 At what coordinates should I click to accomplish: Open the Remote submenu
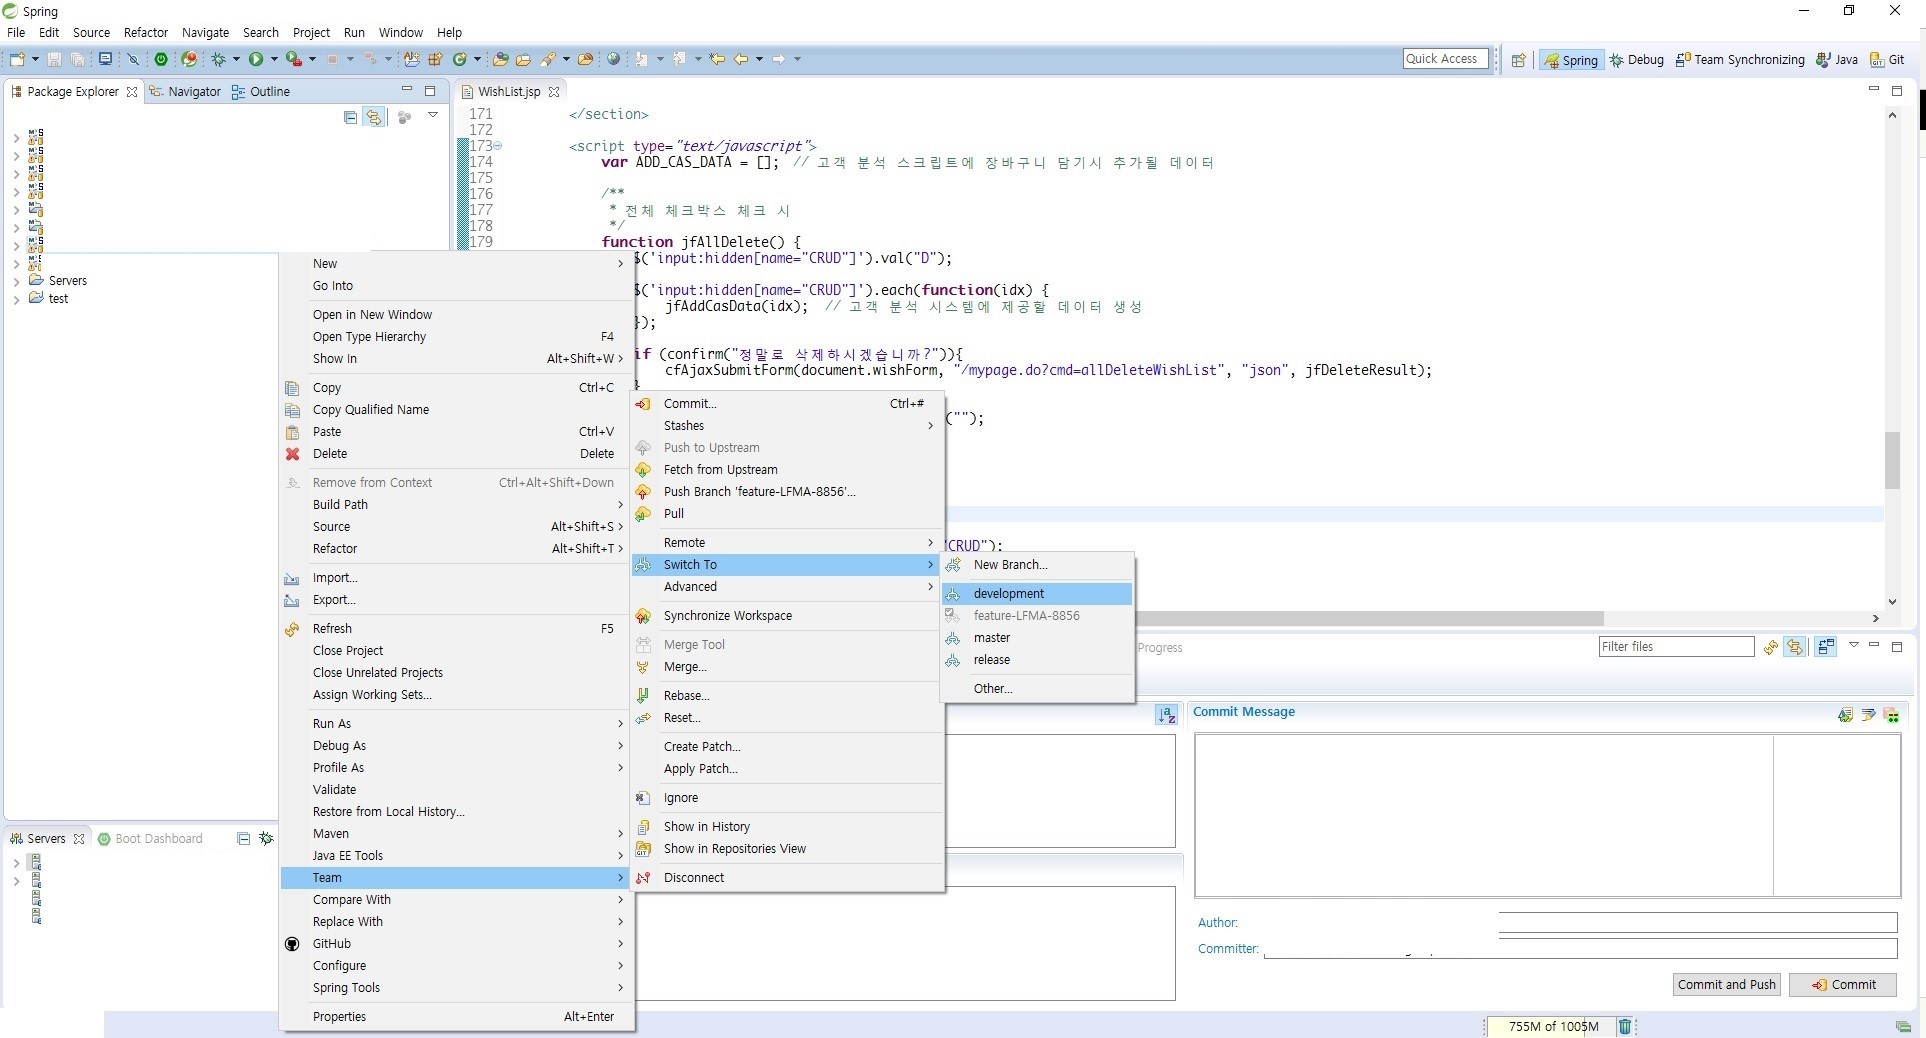[x=787, y=543]
